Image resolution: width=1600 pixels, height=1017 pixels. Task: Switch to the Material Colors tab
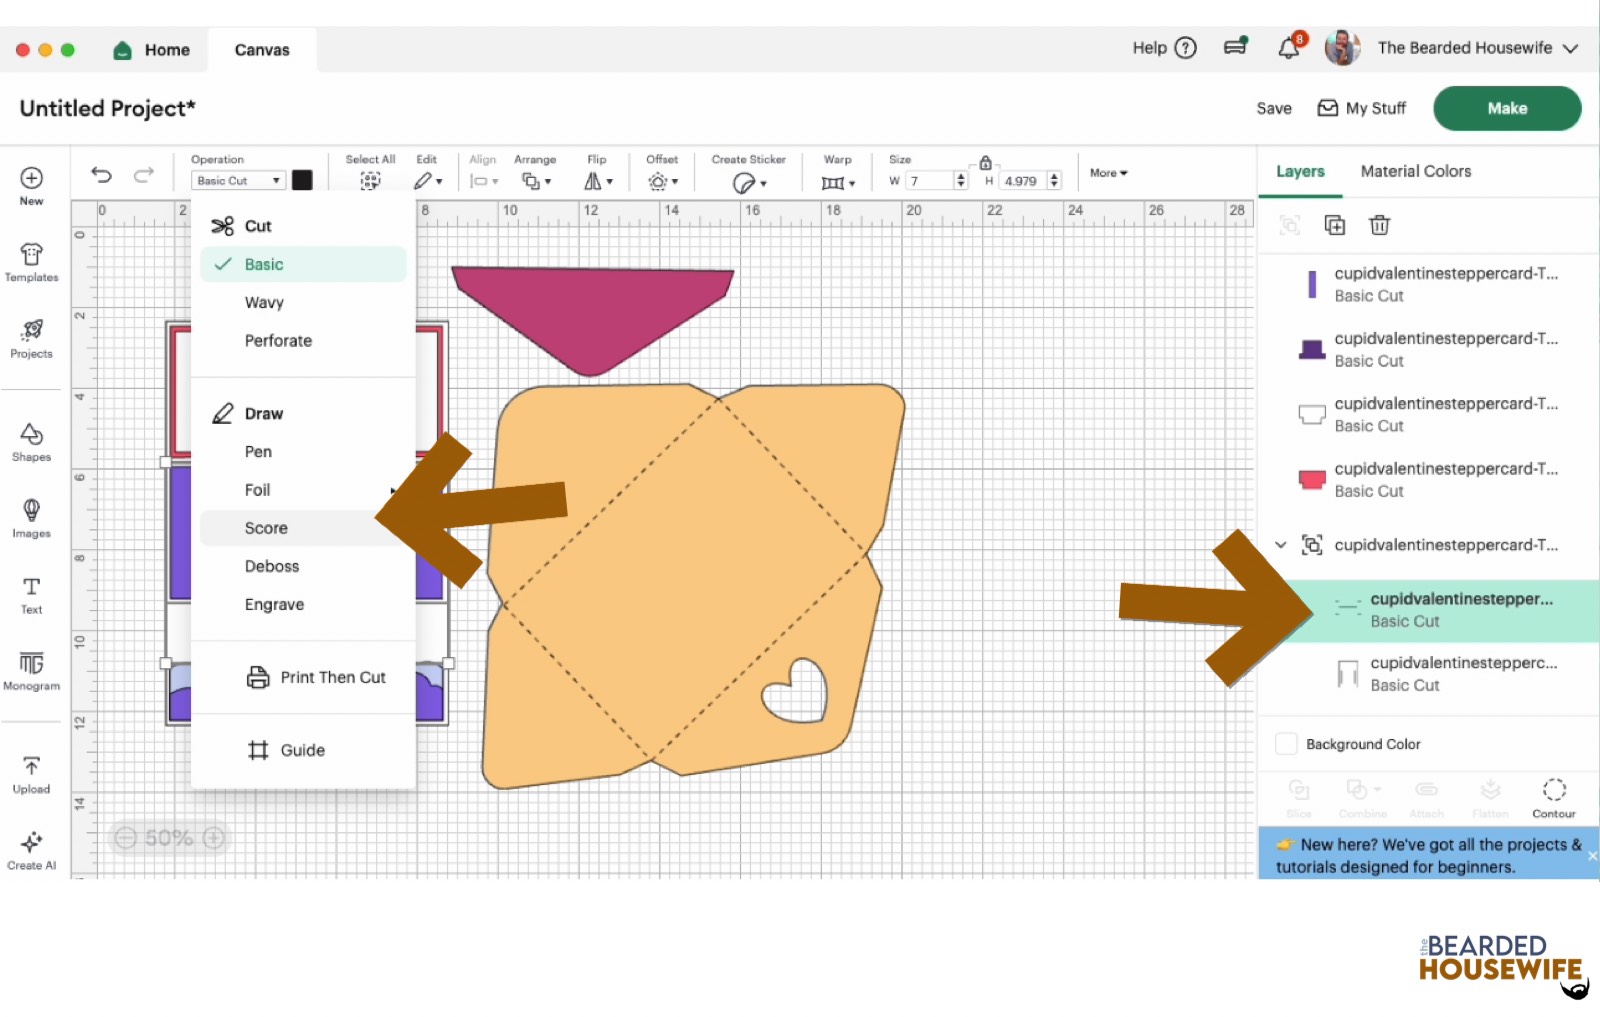coord(1415,171)
